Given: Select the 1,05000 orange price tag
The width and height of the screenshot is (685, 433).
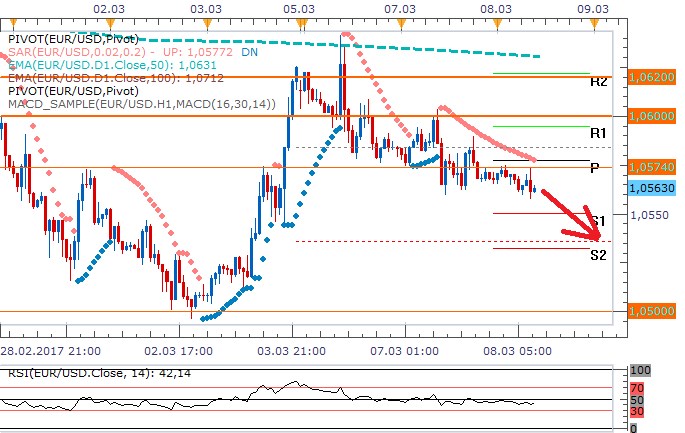Looking at the screenshot, I should tap(652, 311).
